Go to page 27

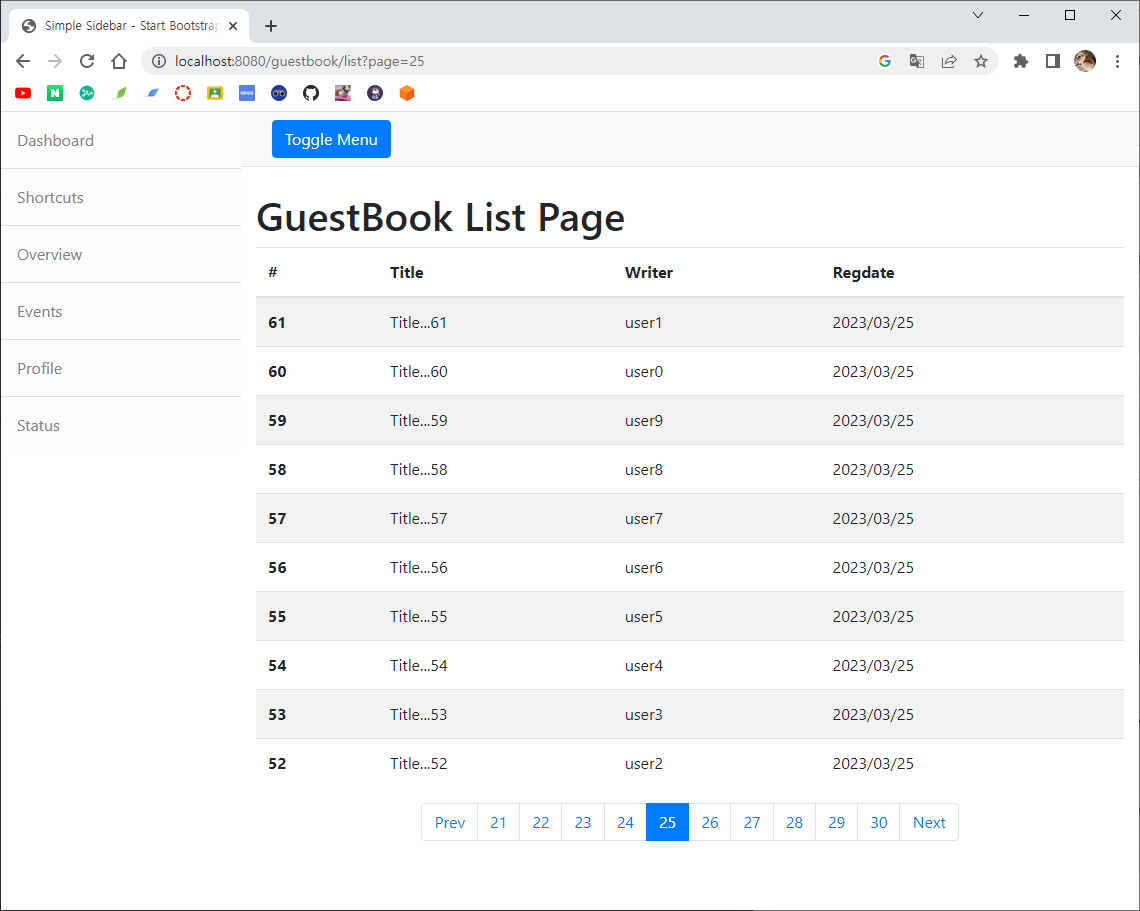752,822
